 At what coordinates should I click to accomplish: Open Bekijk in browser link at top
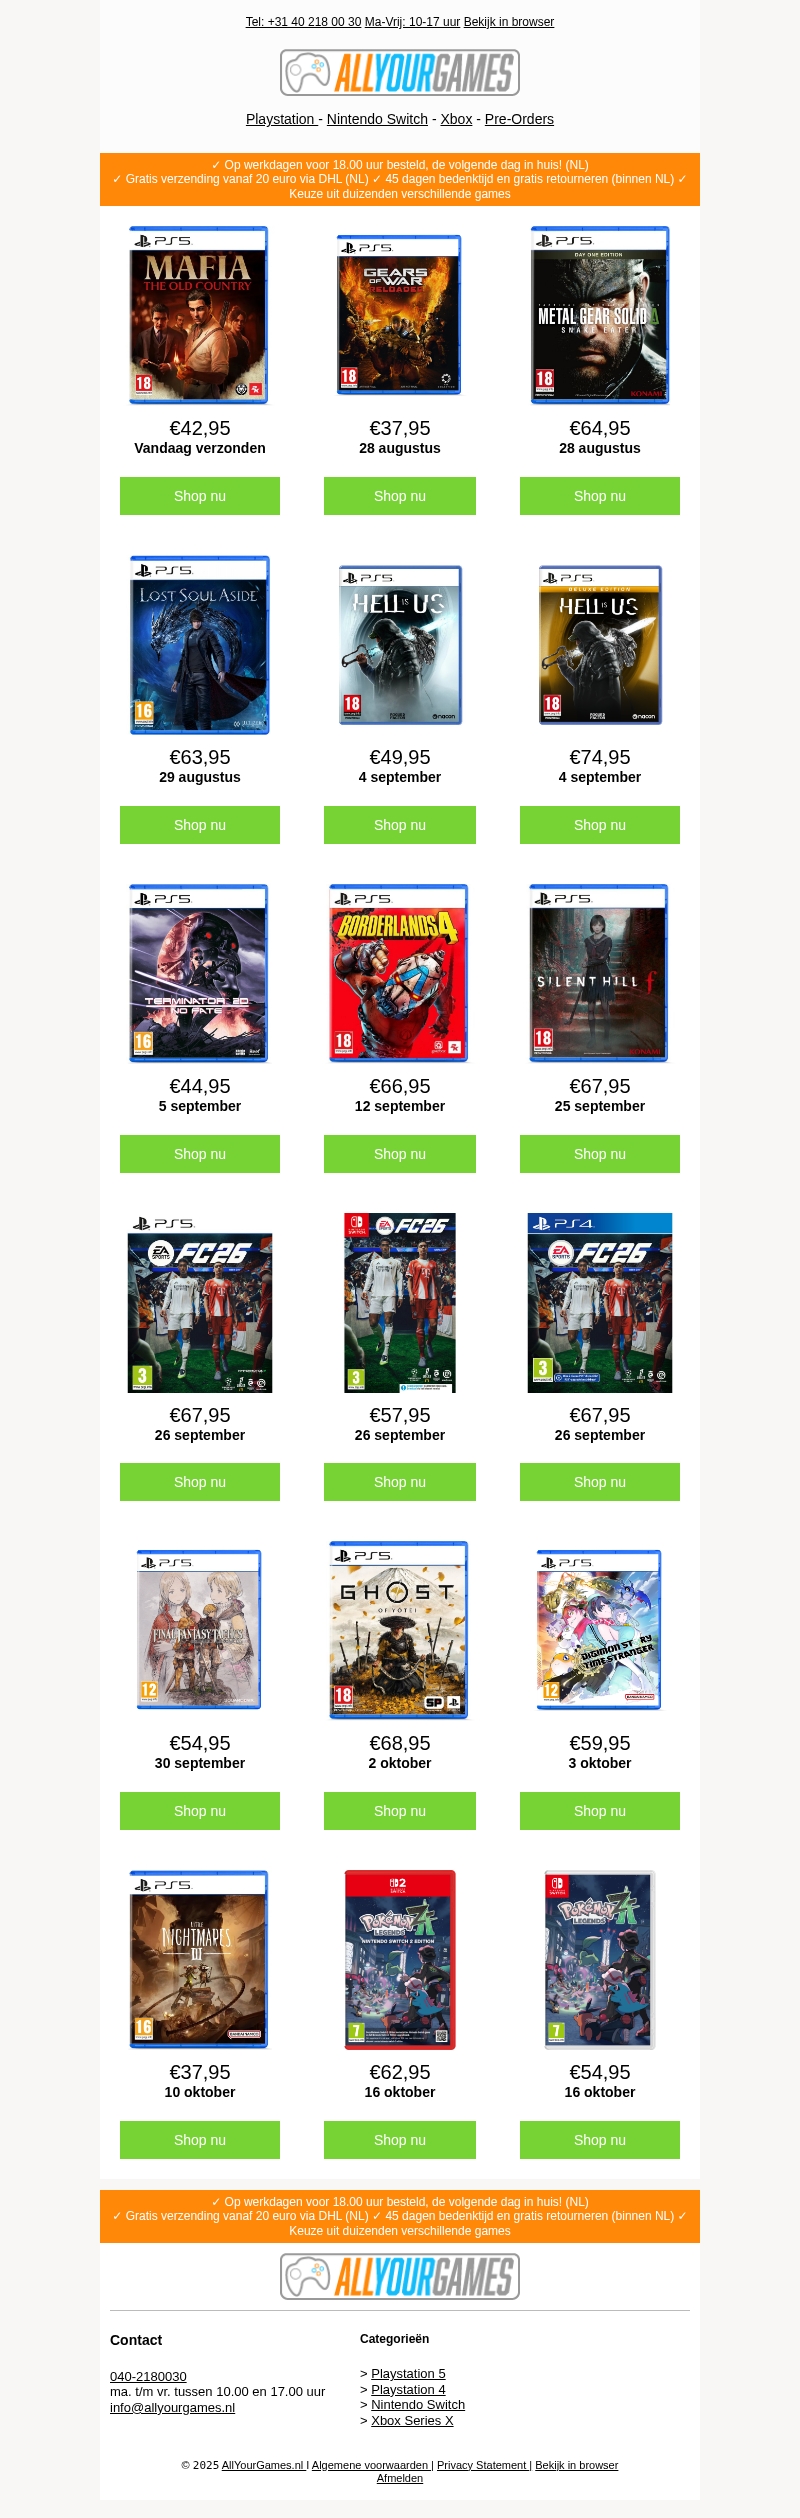(x=509, y=22)
